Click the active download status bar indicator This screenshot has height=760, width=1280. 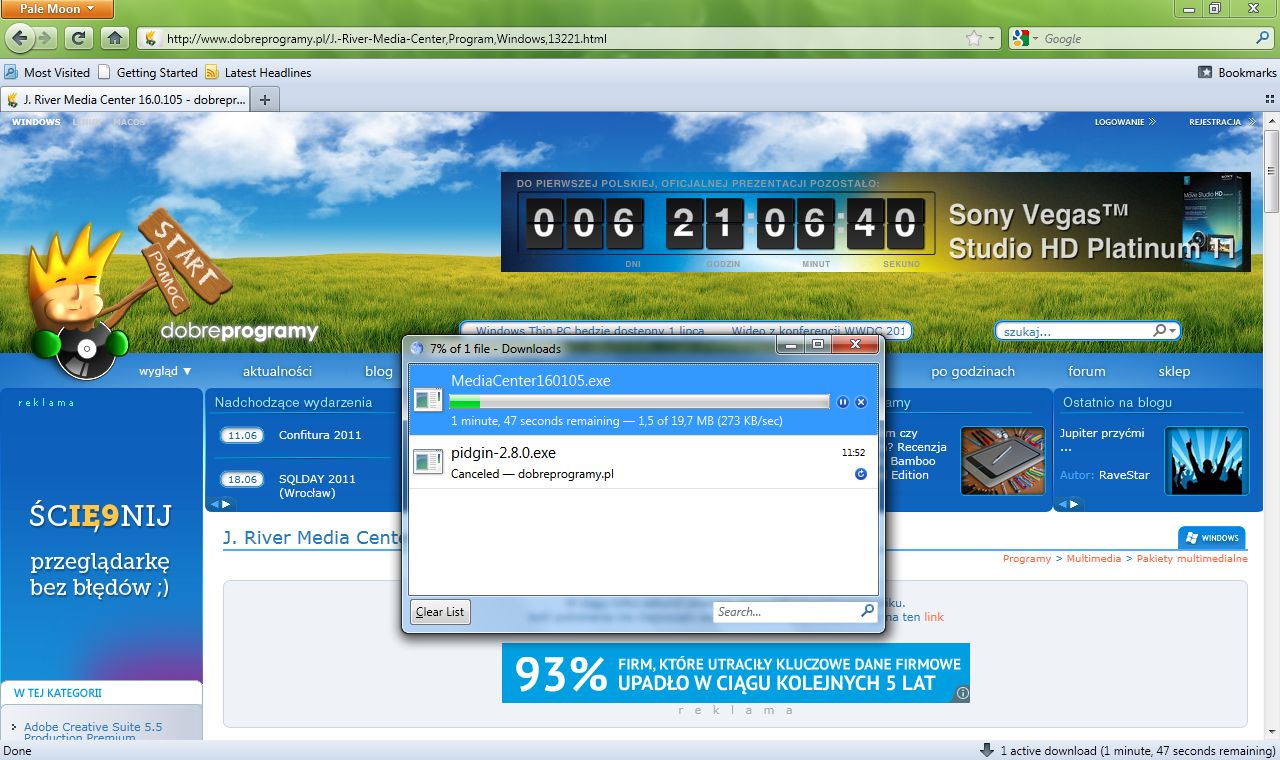[1126, 751]
